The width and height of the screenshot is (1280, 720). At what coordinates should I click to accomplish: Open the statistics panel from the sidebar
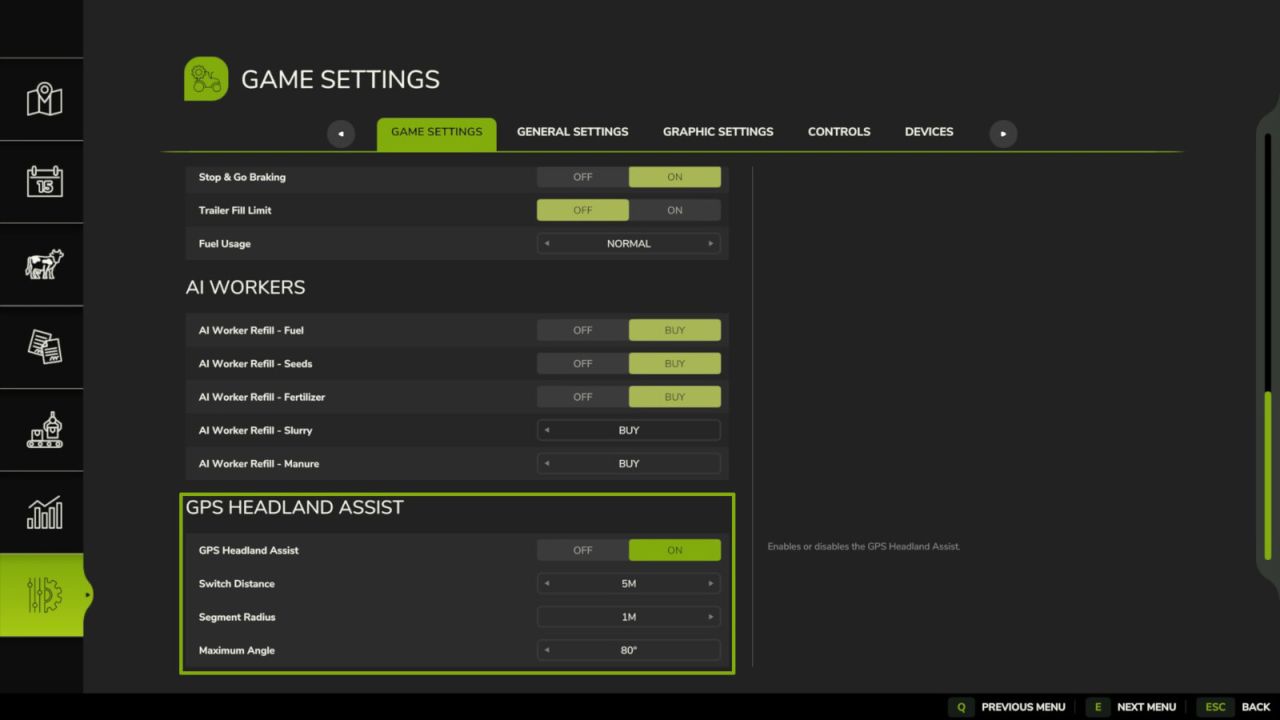click(42, 513)
